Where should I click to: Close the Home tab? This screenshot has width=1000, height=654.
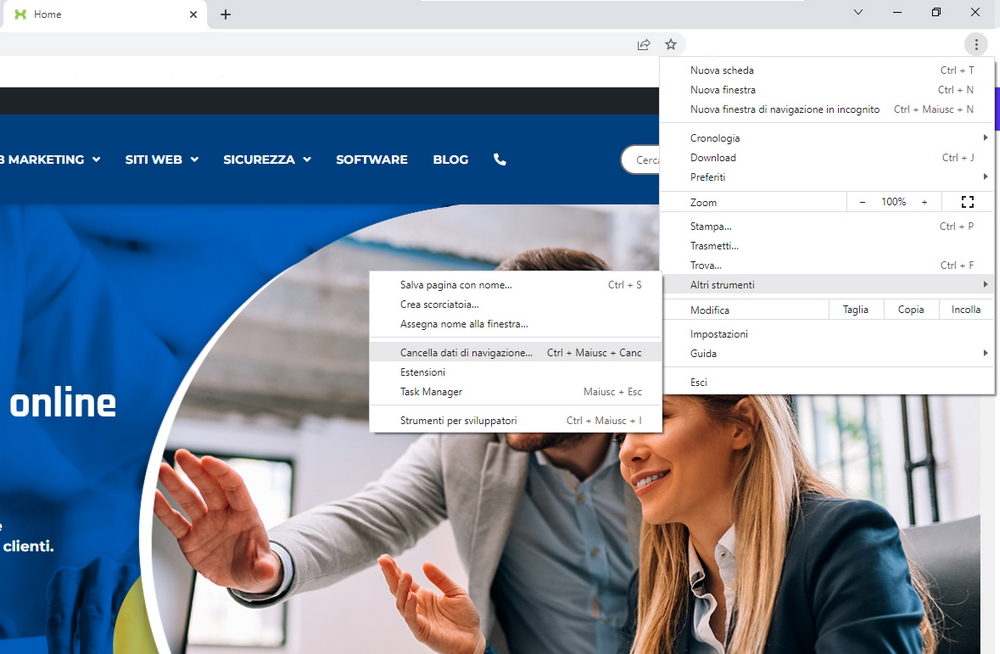coord(193,14)
